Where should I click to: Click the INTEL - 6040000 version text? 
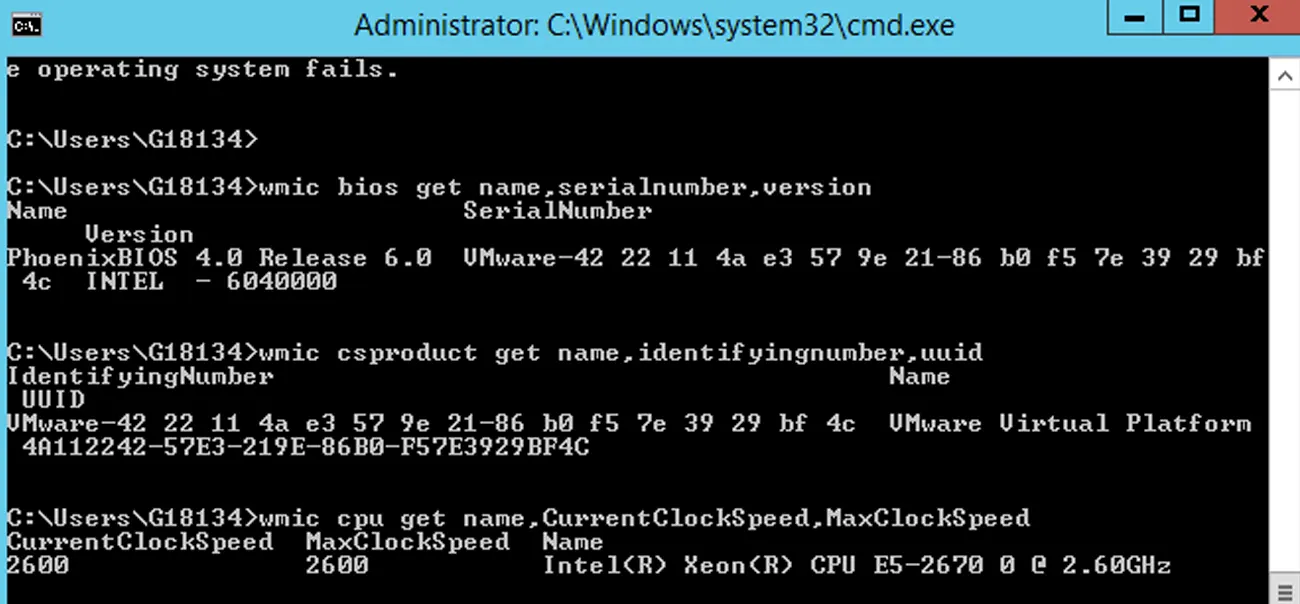coord(211,282)
